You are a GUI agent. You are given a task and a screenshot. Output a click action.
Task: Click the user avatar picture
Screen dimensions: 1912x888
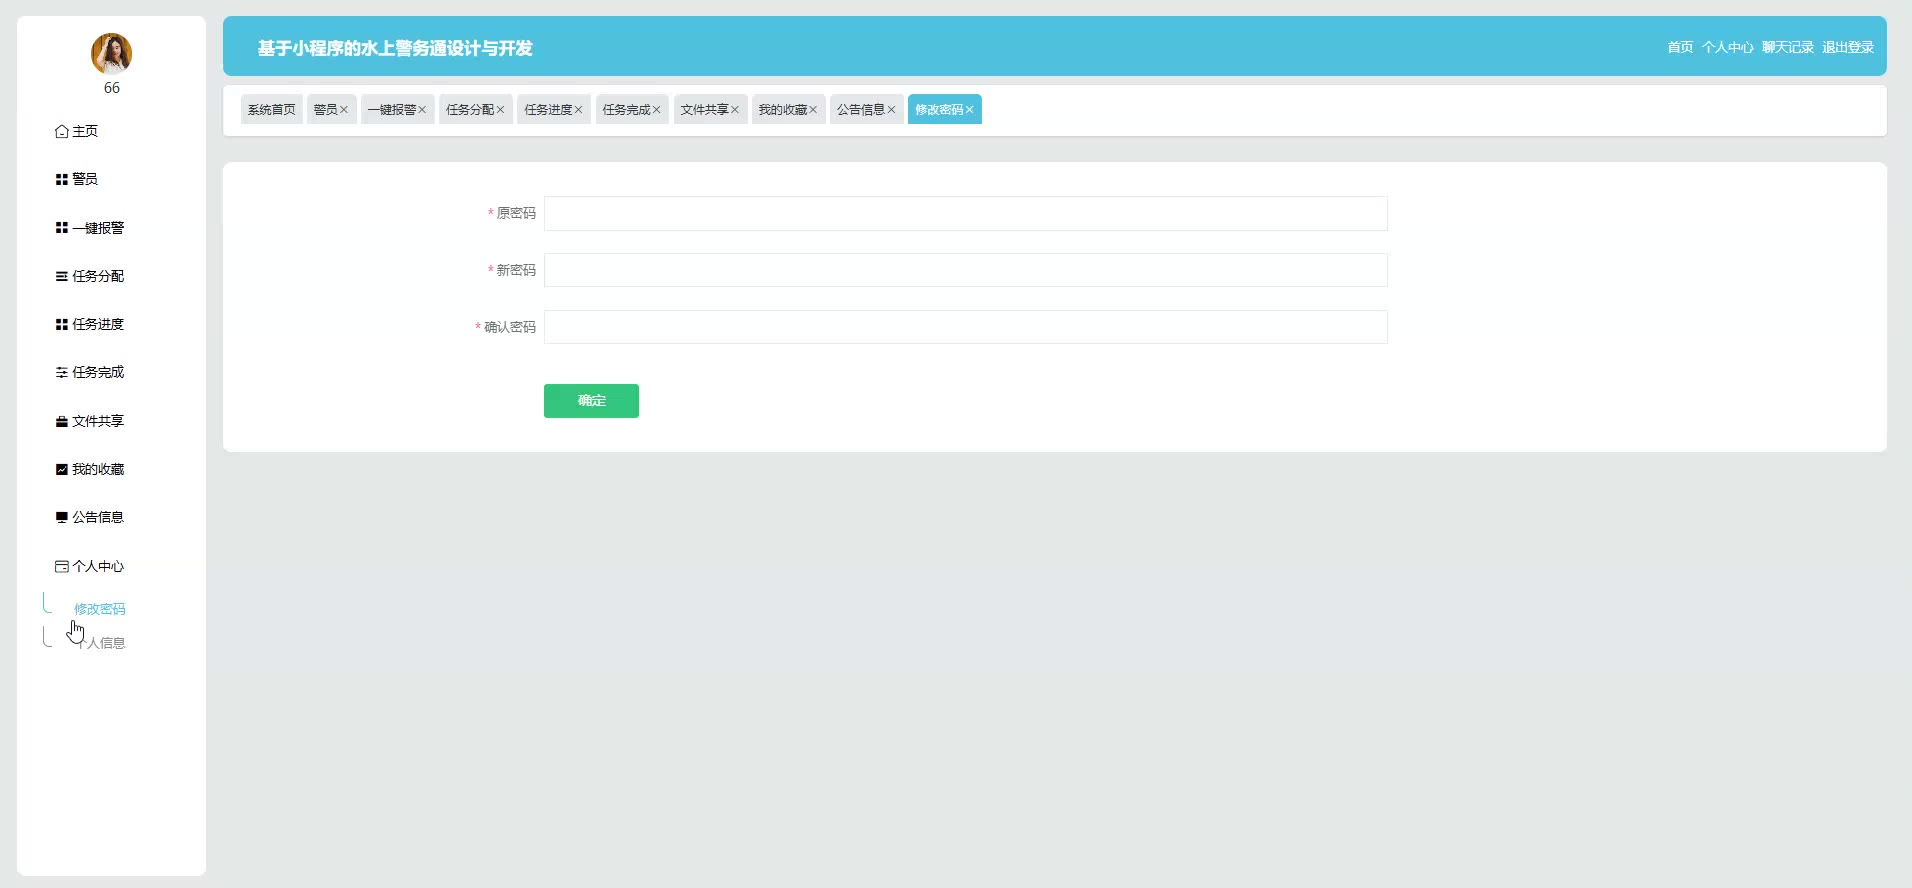click(x=111, y=53)
